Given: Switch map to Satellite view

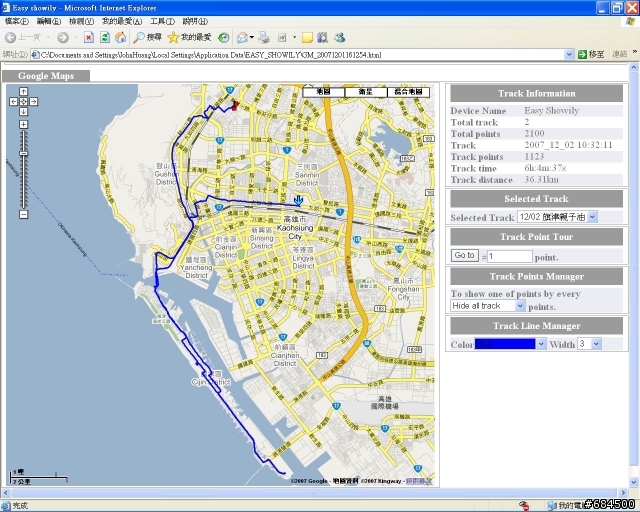Looking at the screenshot, I should click(x=366, y=92).
